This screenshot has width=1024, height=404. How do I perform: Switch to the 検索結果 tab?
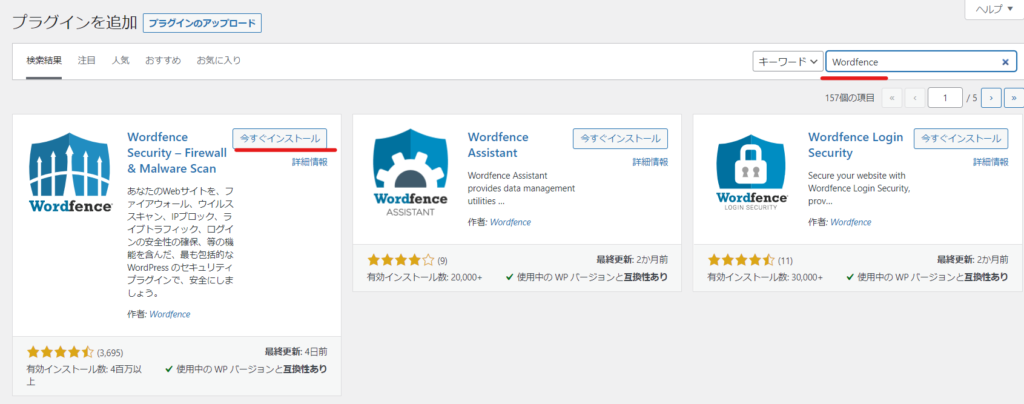44,61
